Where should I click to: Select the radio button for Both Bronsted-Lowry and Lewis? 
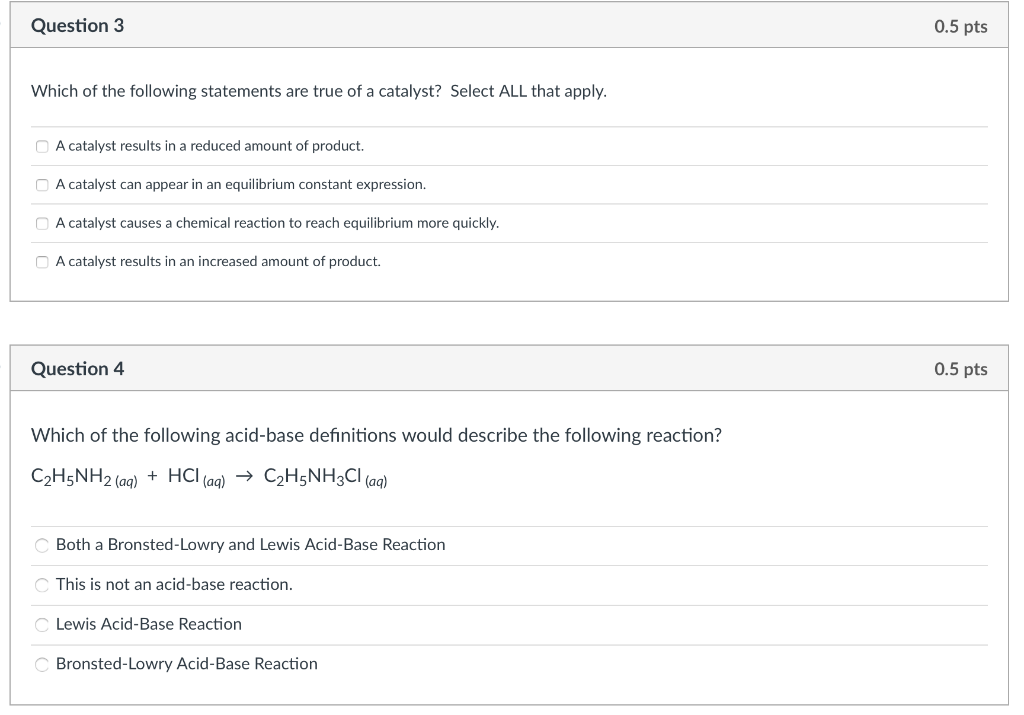(x=42, y=546)
